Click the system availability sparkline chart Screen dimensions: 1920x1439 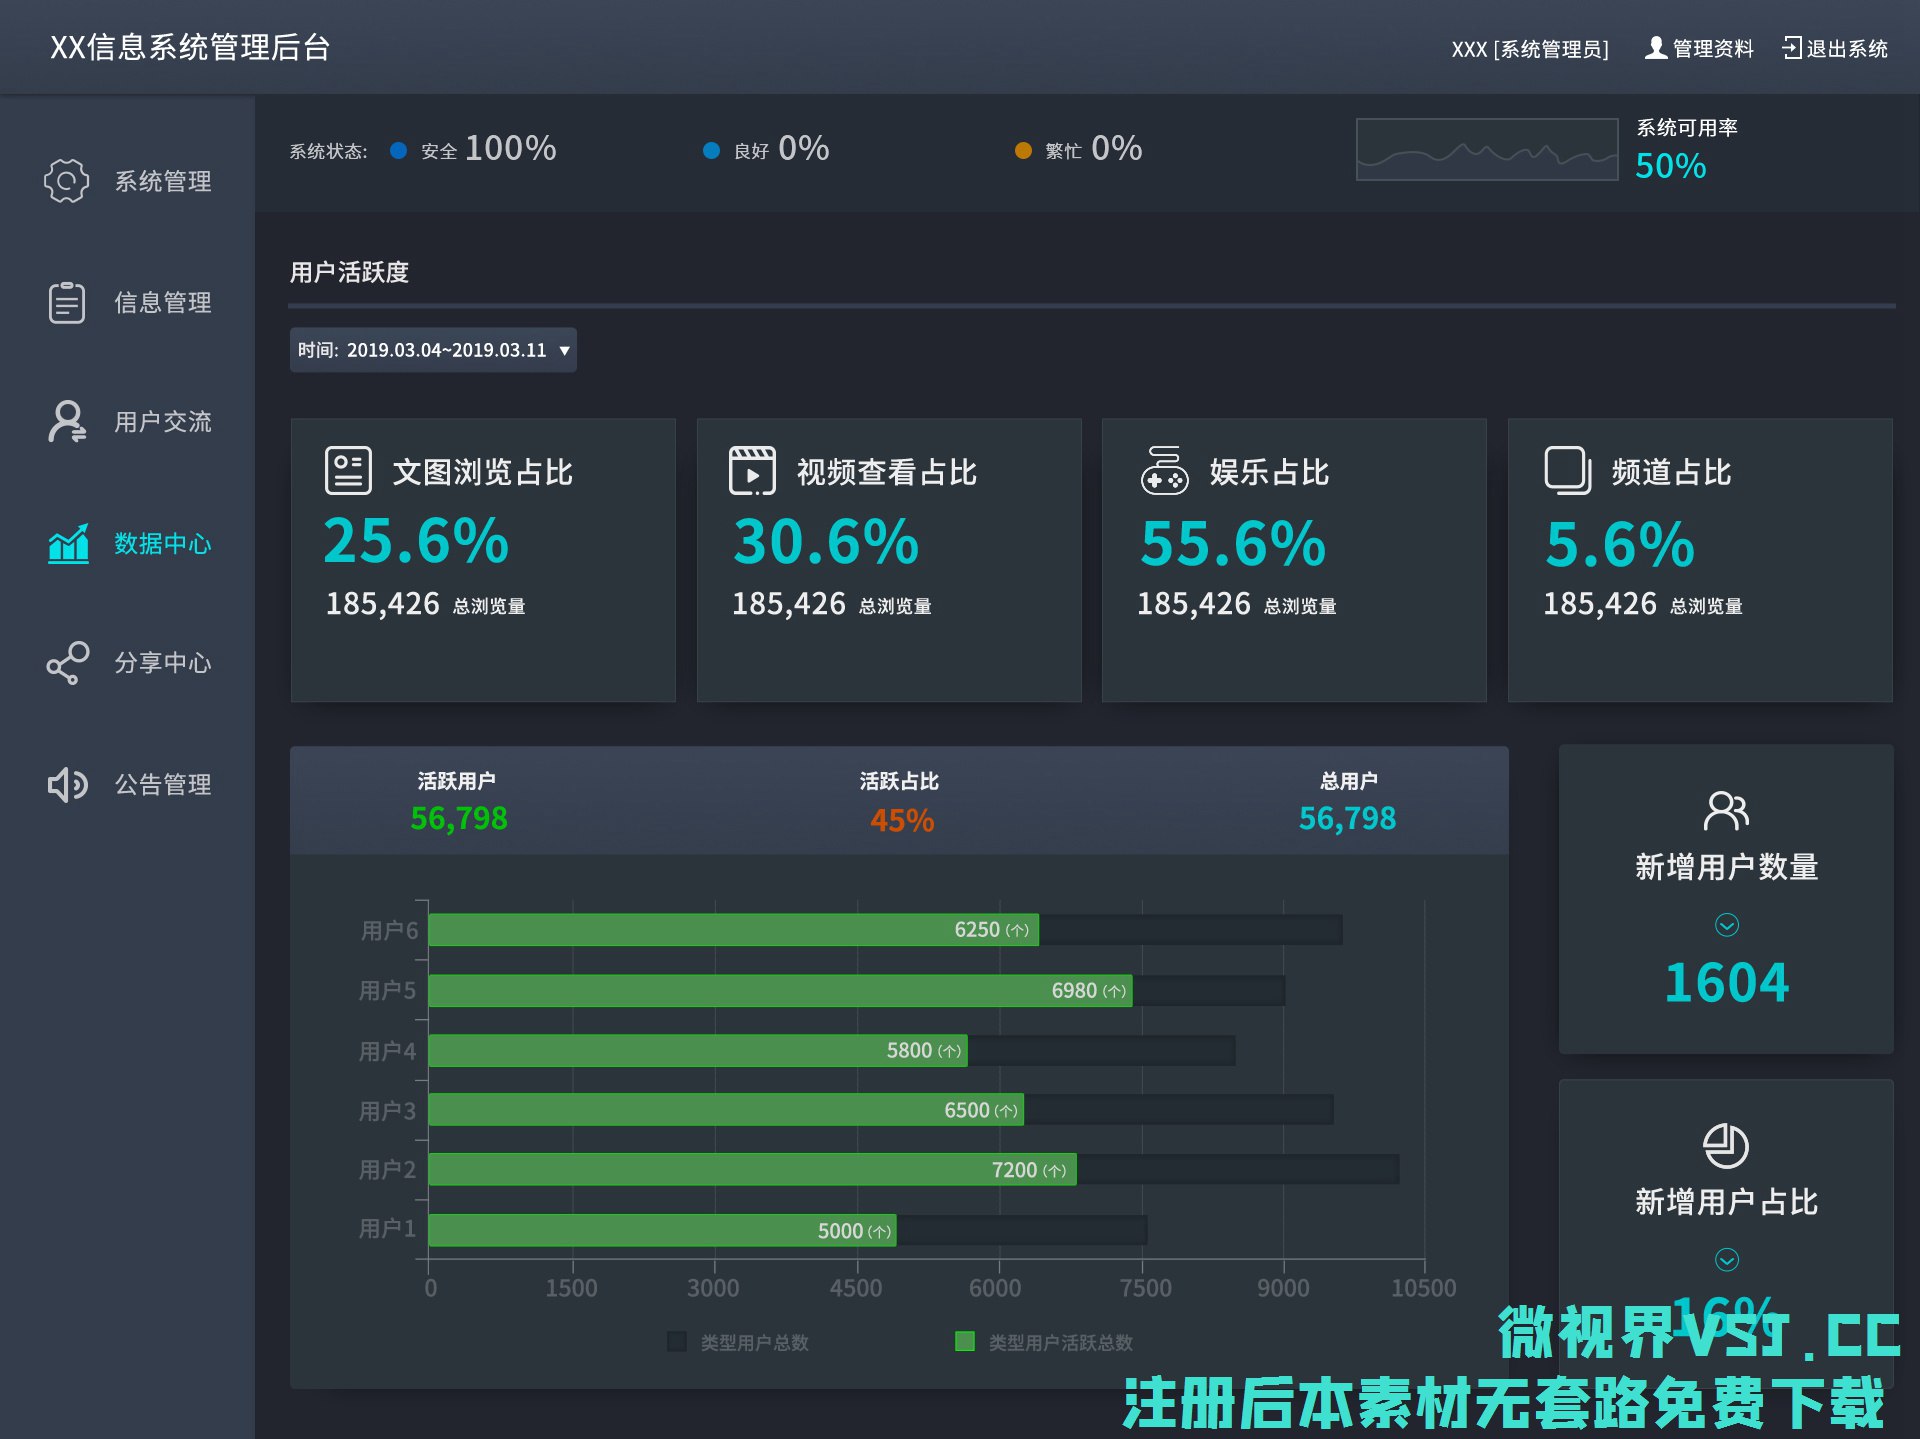tap(1486, 150)
